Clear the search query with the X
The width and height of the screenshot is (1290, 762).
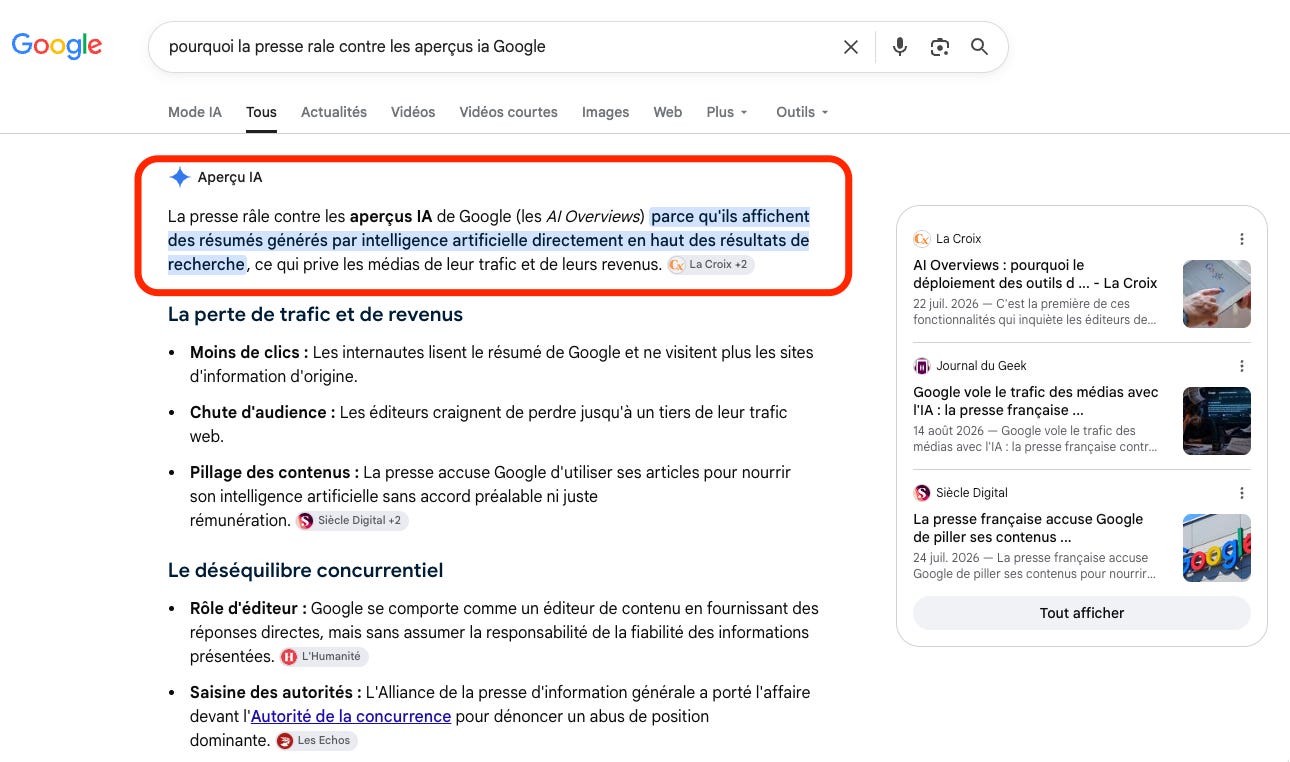(x=851, y=47)
